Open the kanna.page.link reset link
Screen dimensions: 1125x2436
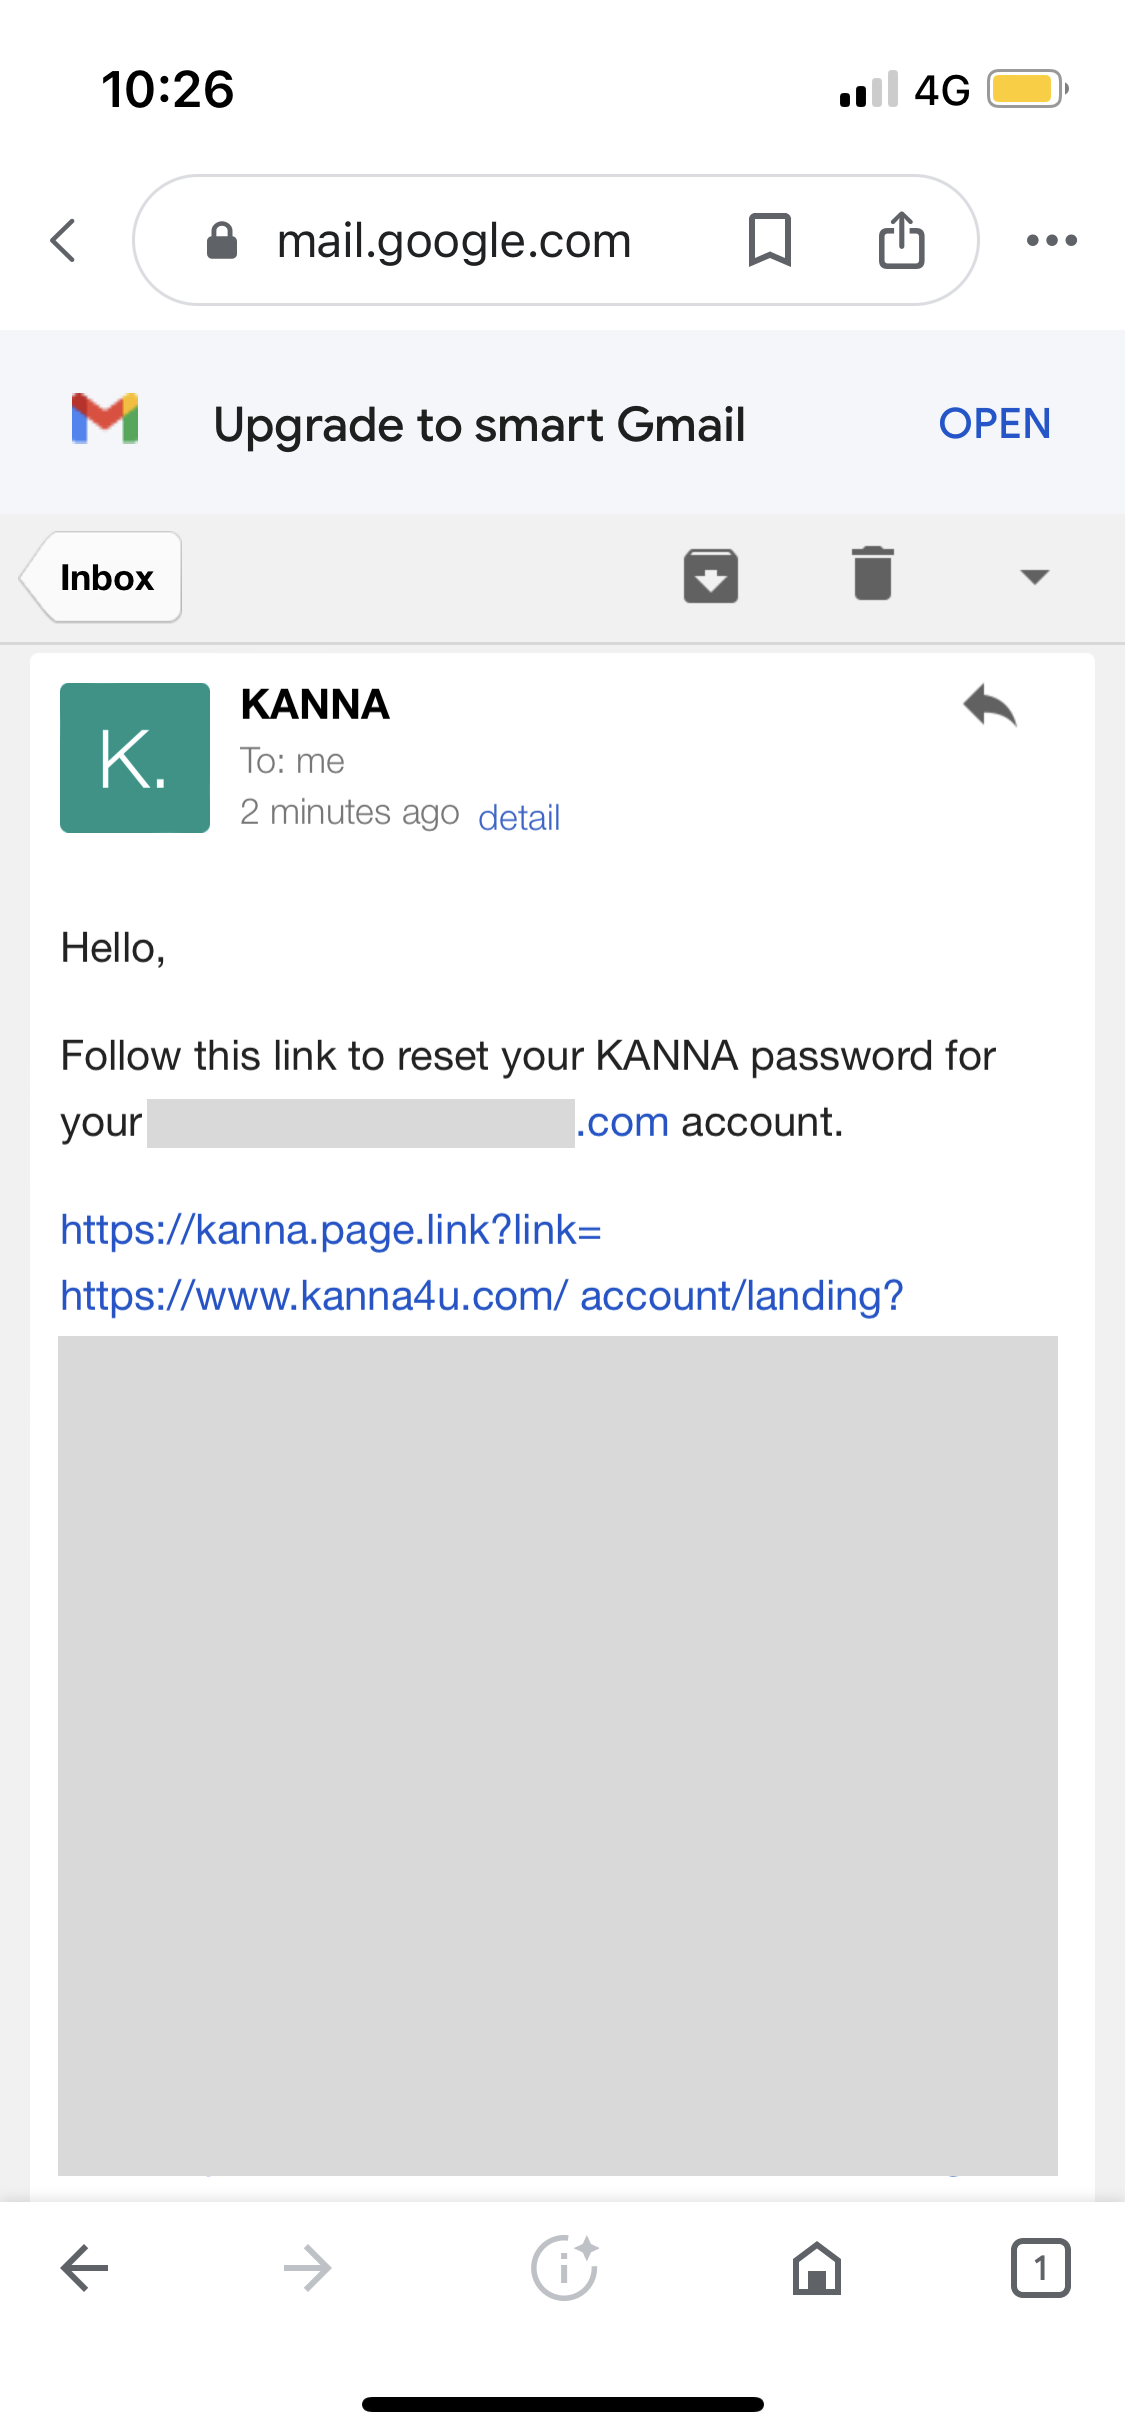tap(330, 1230)
